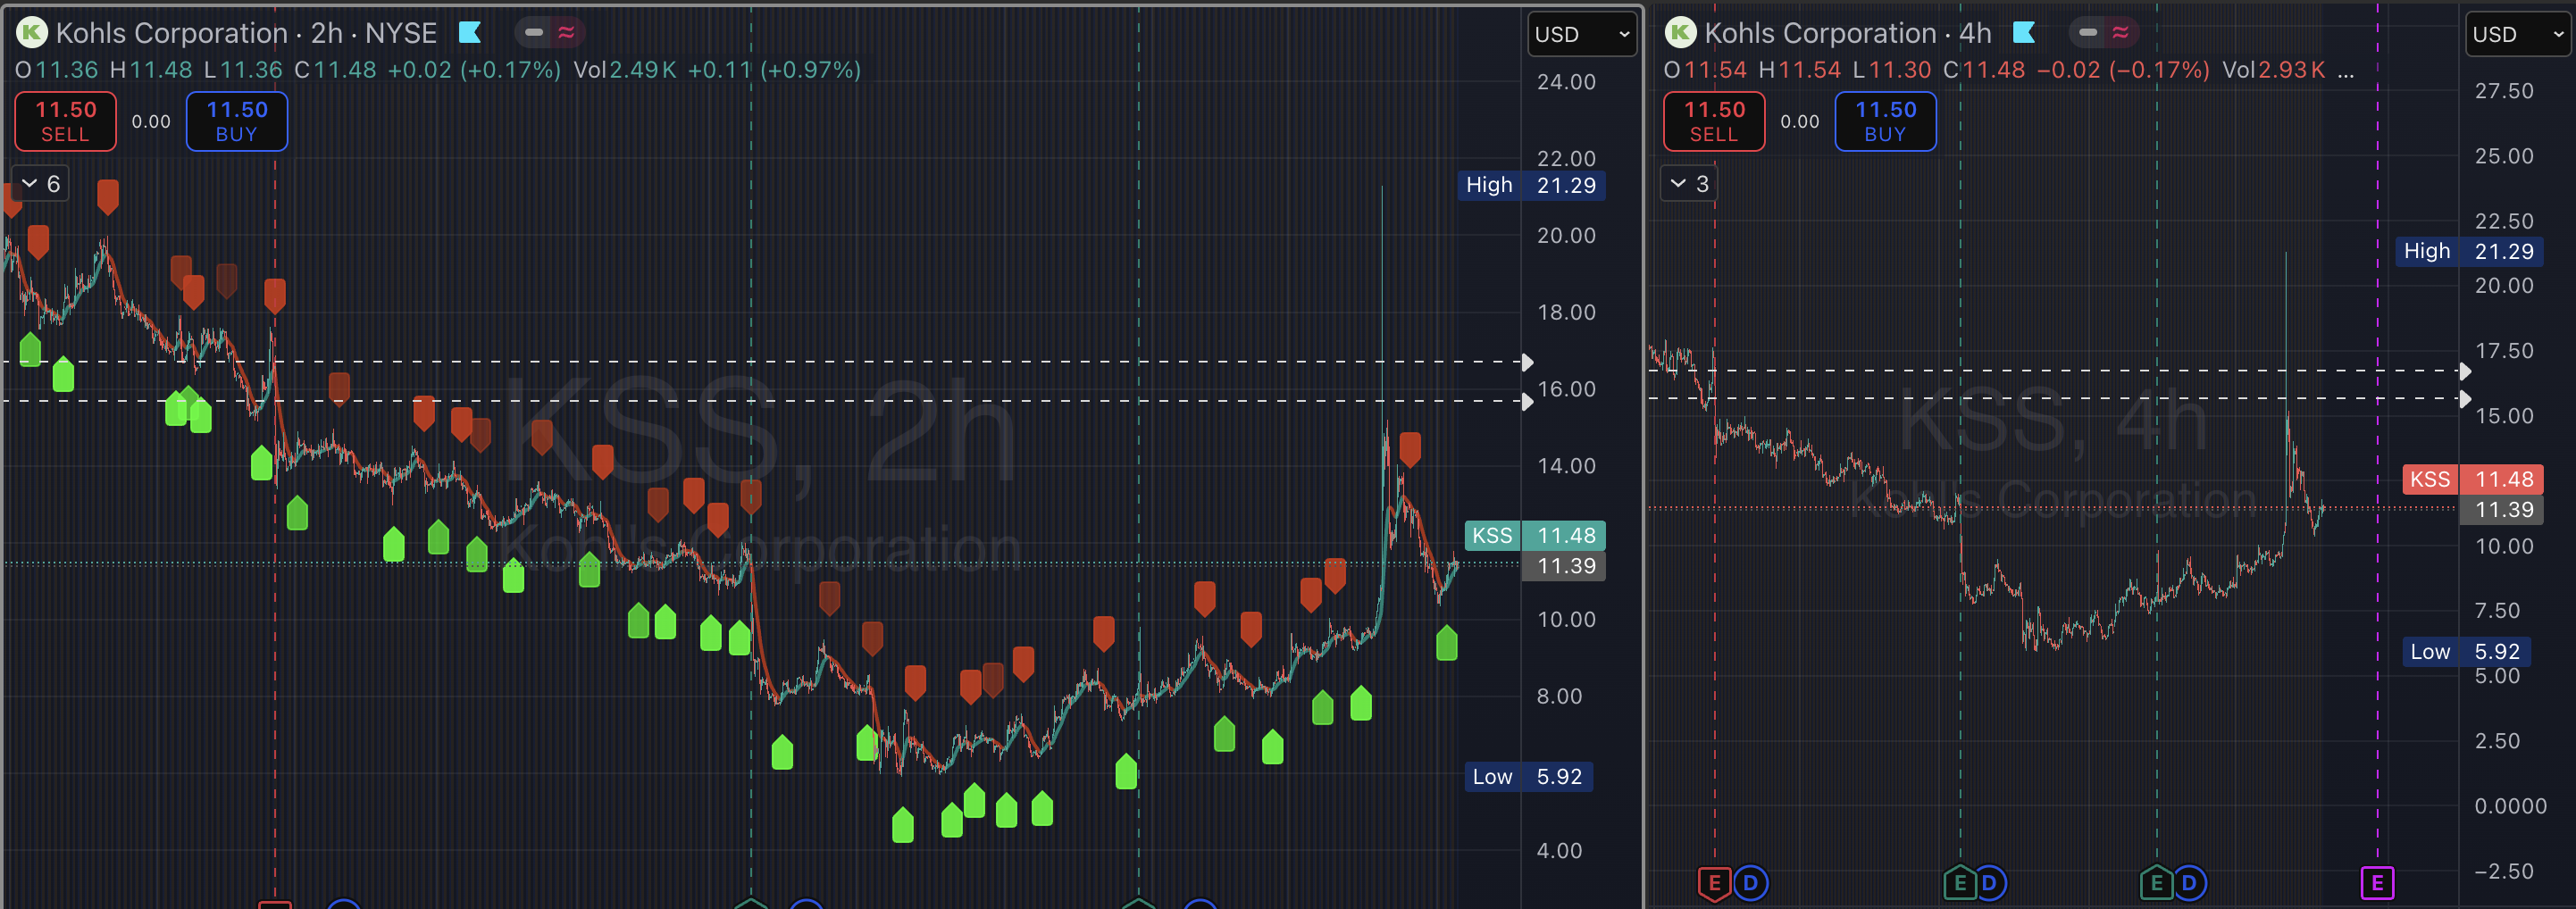Click the gray dash status icon on 4h chart
Screen dimensions: 2576x909
tap(2088, 33)
